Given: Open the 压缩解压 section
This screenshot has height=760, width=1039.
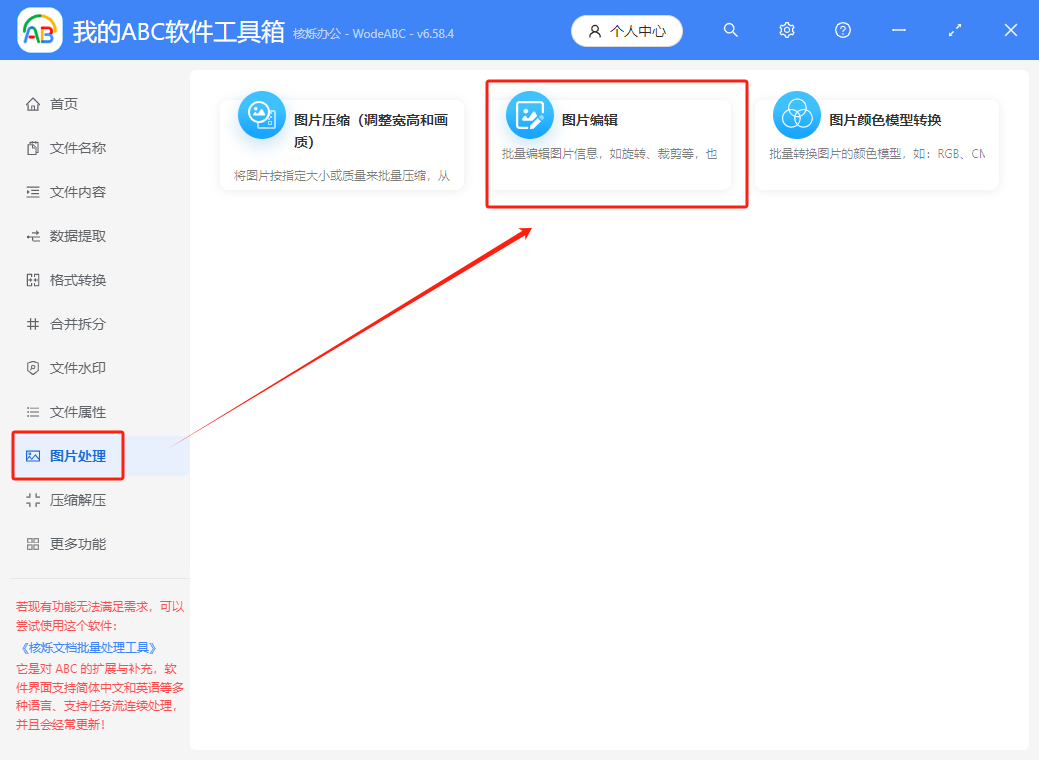Looking at the screenshot, I should 70,499.
